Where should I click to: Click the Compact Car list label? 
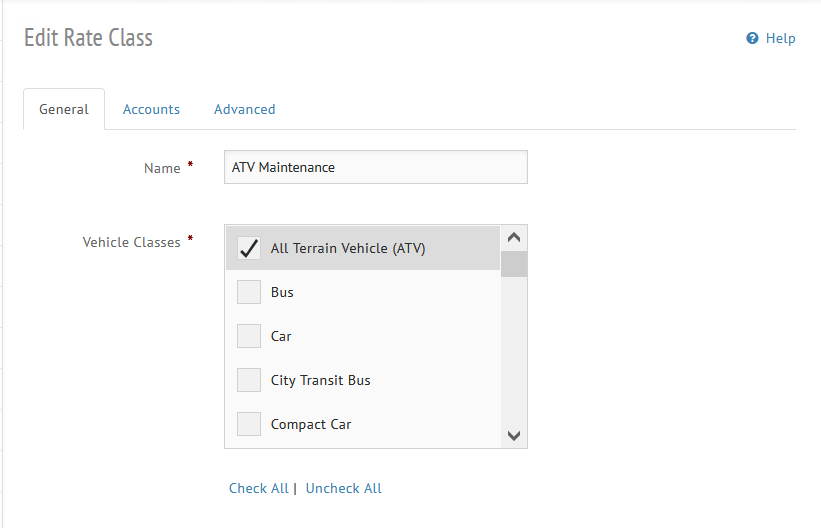pos(311,424)
